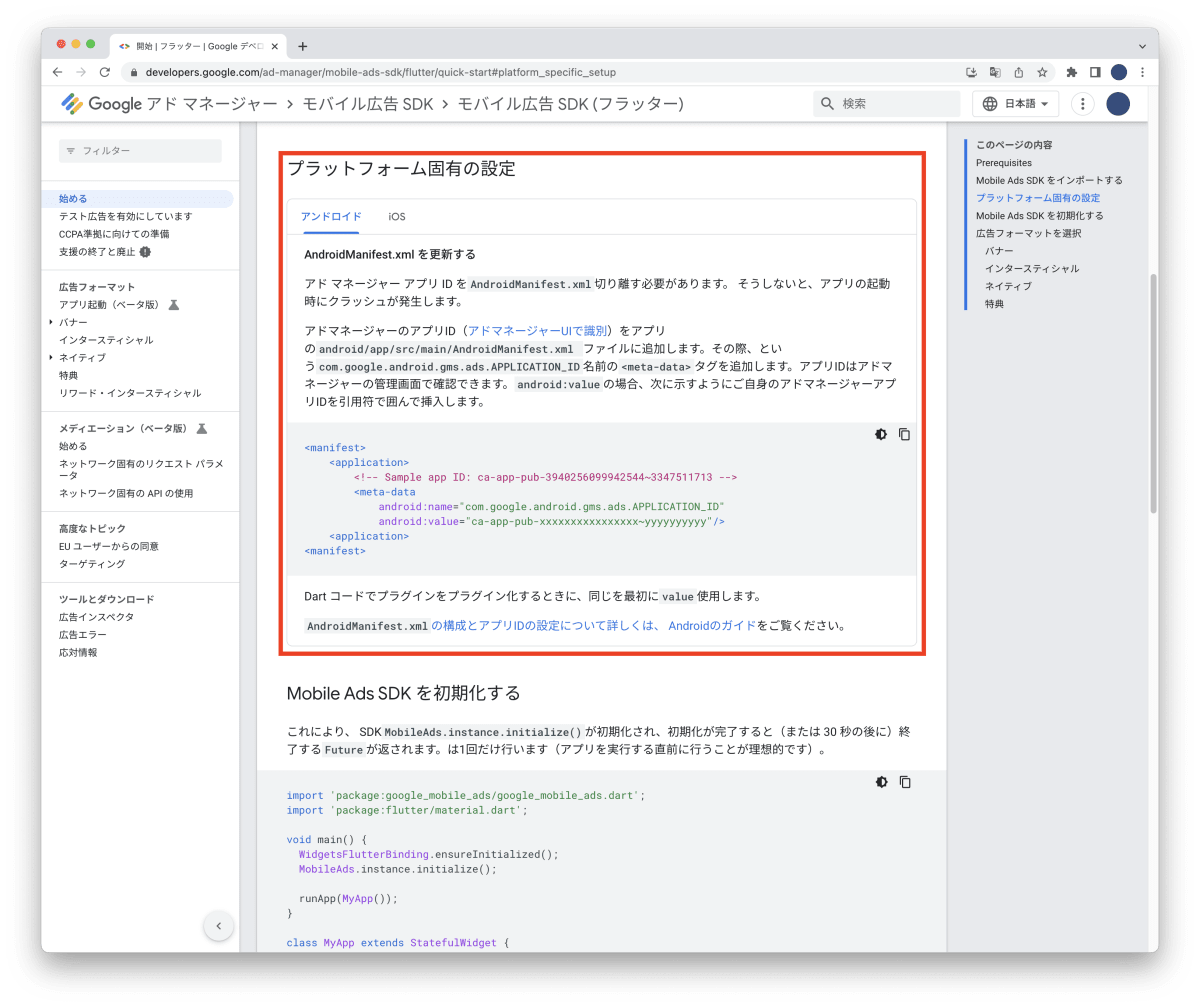Screen dimensions: 1200x1007
Task: Collapse the left navigation panel
Action: point(218,926)
